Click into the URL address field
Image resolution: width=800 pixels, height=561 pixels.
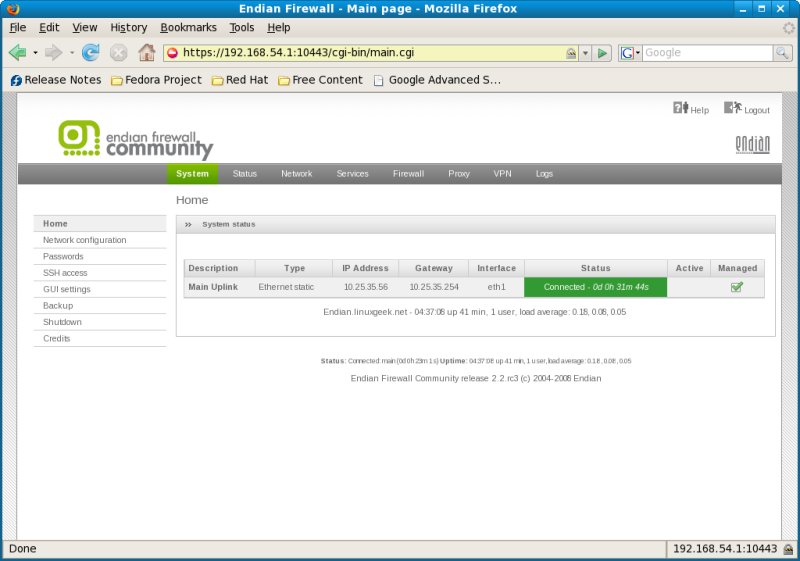click(372, 53)
